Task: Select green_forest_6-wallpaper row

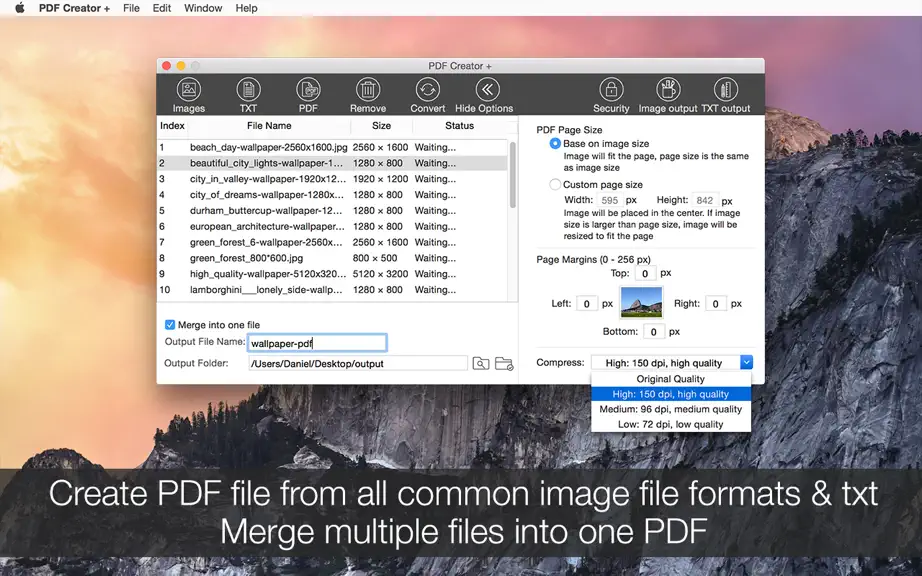Action: 332,243
